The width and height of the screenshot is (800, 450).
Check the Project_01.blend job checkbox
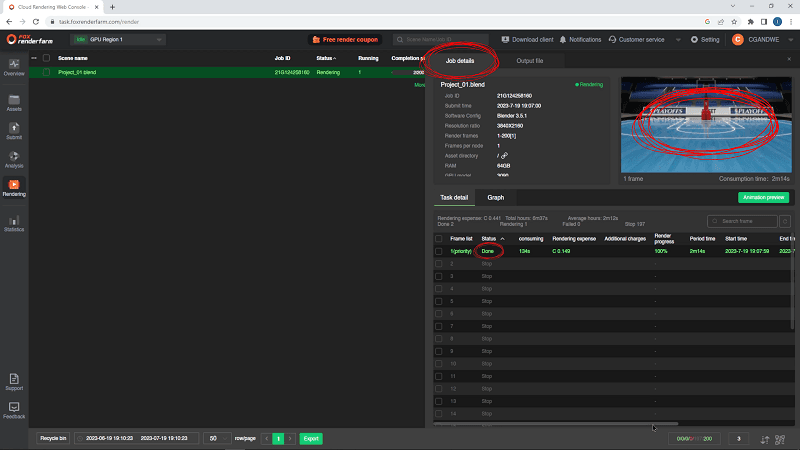tap(46, 72)
